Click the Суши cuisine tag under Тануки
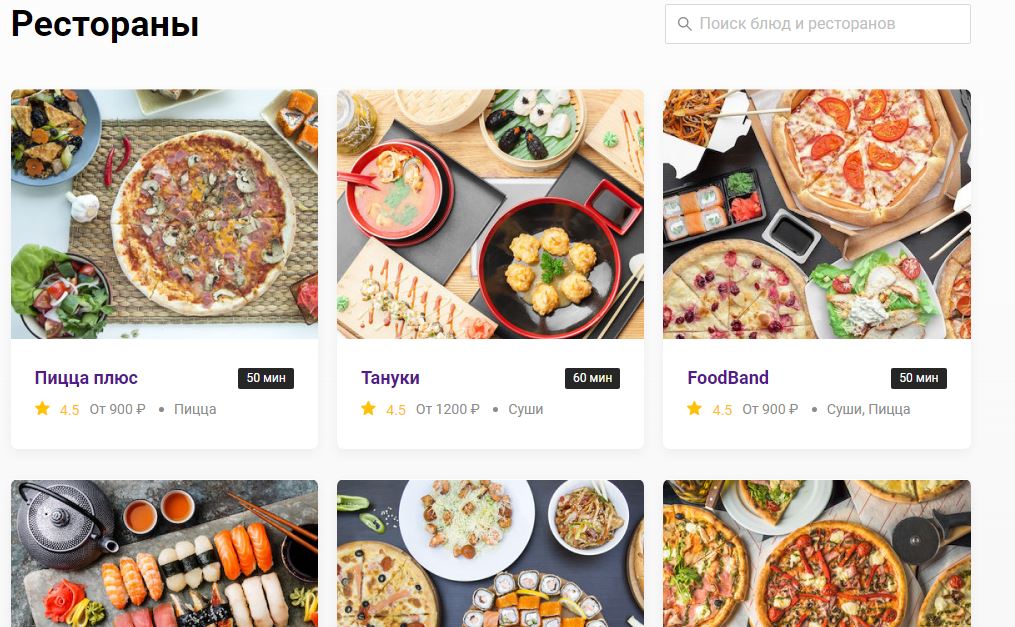The image size is (1015, 627). pos(527,409)
